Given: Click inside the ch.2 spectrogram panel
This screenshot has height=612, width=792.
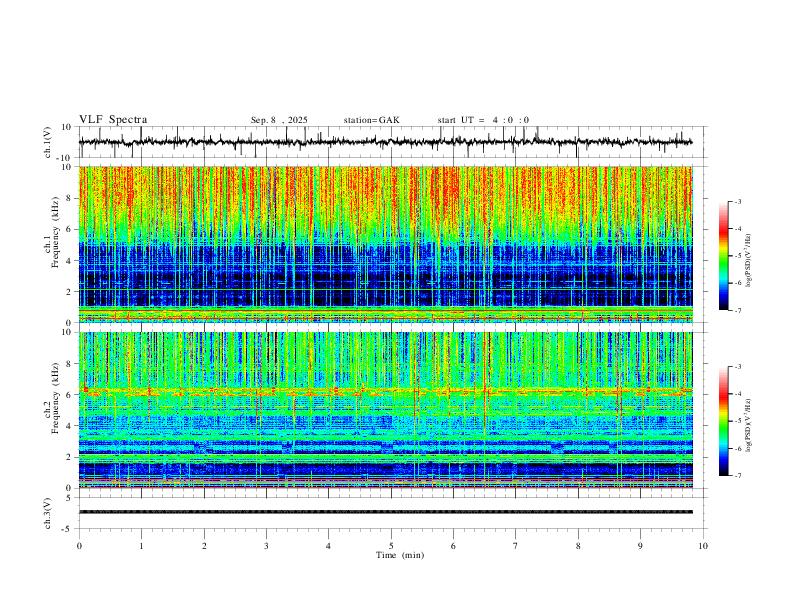Looking at the screenshot, I should 385,410.
